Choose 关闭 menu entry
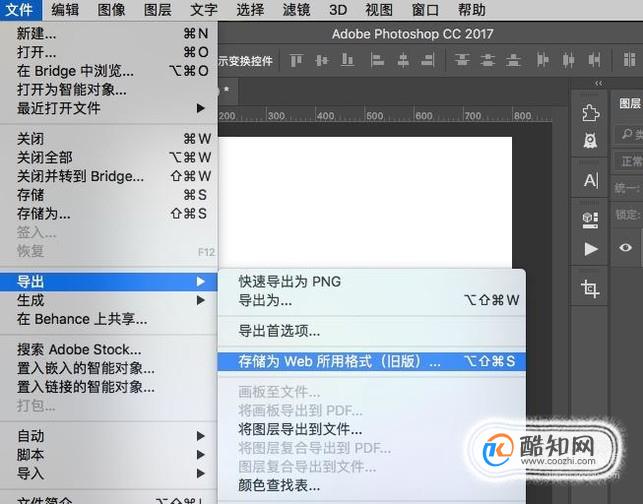 point(109,139)
